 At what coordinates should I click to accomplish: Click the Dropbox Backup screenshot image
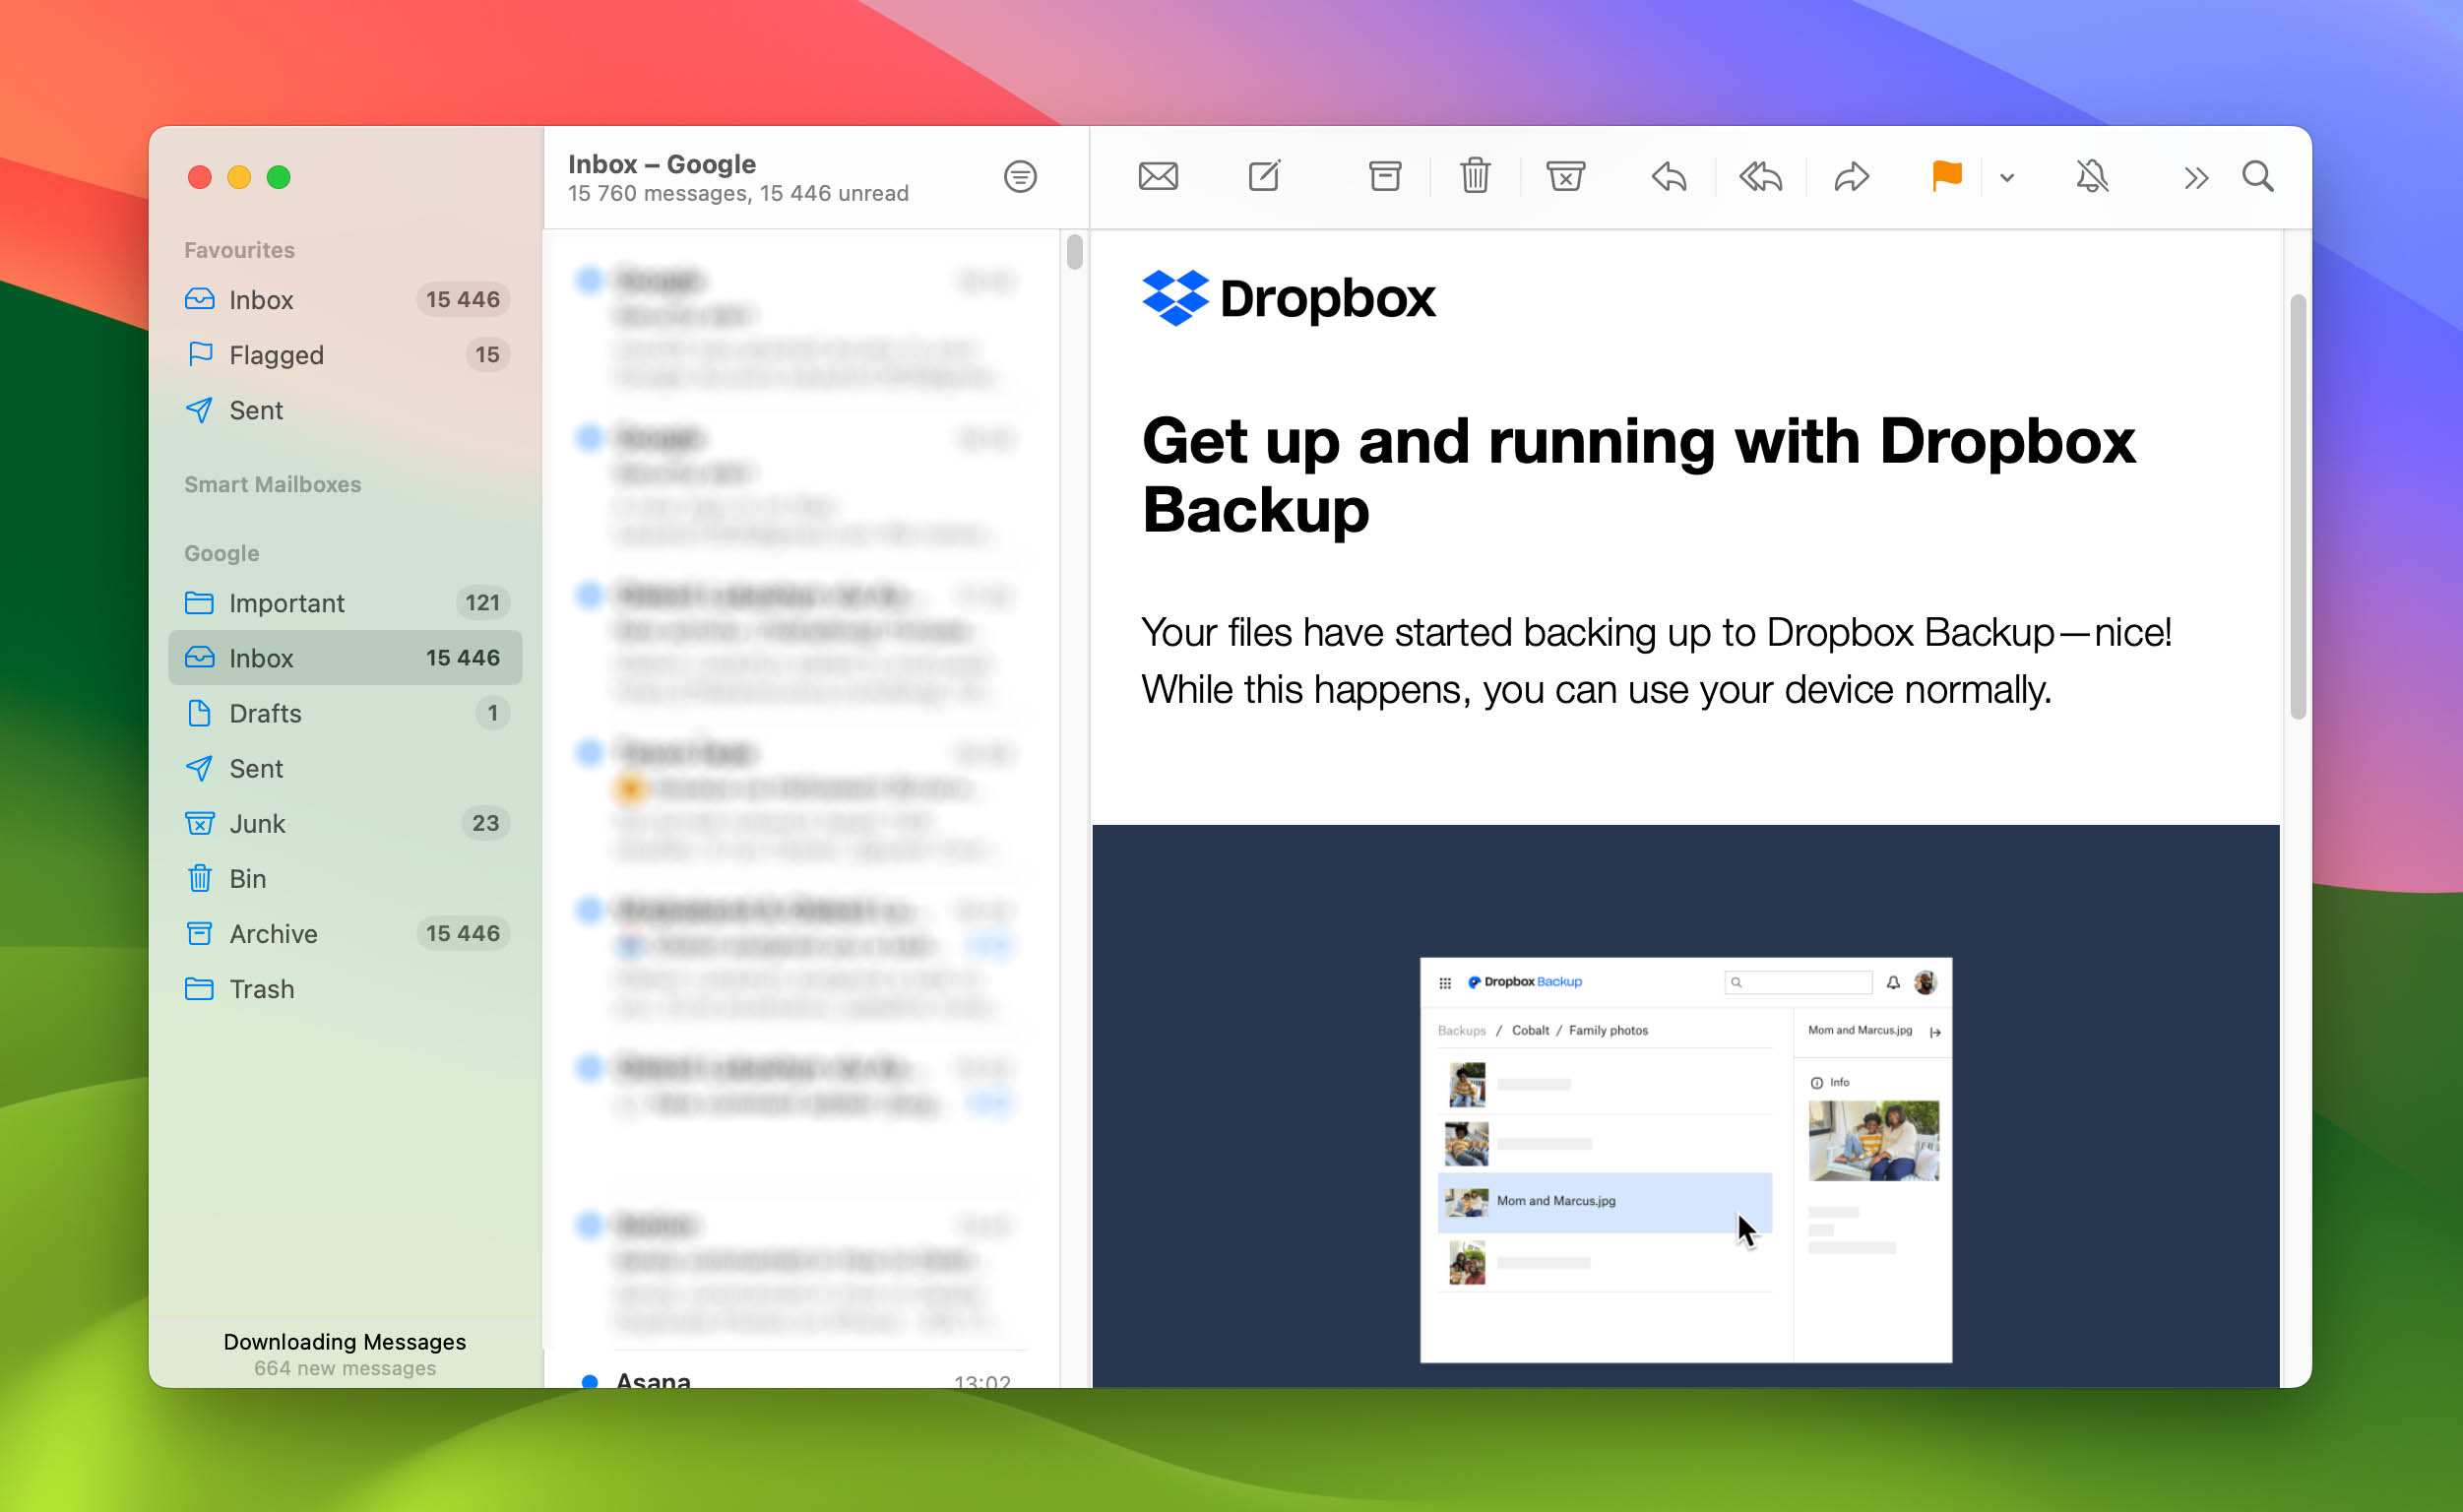click(x=1685, y=1160)
